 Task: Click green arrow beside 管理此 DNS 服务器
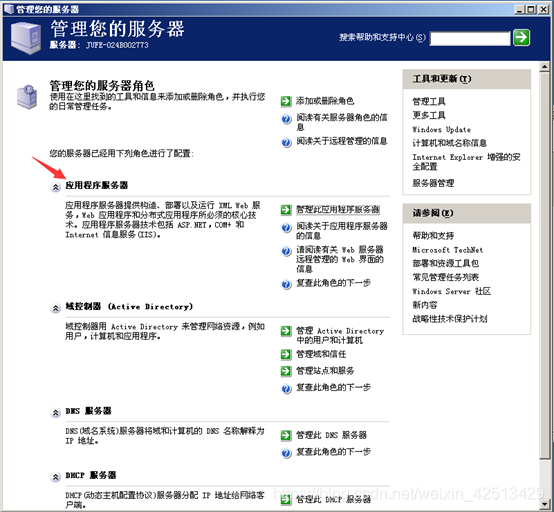(285, 435)
